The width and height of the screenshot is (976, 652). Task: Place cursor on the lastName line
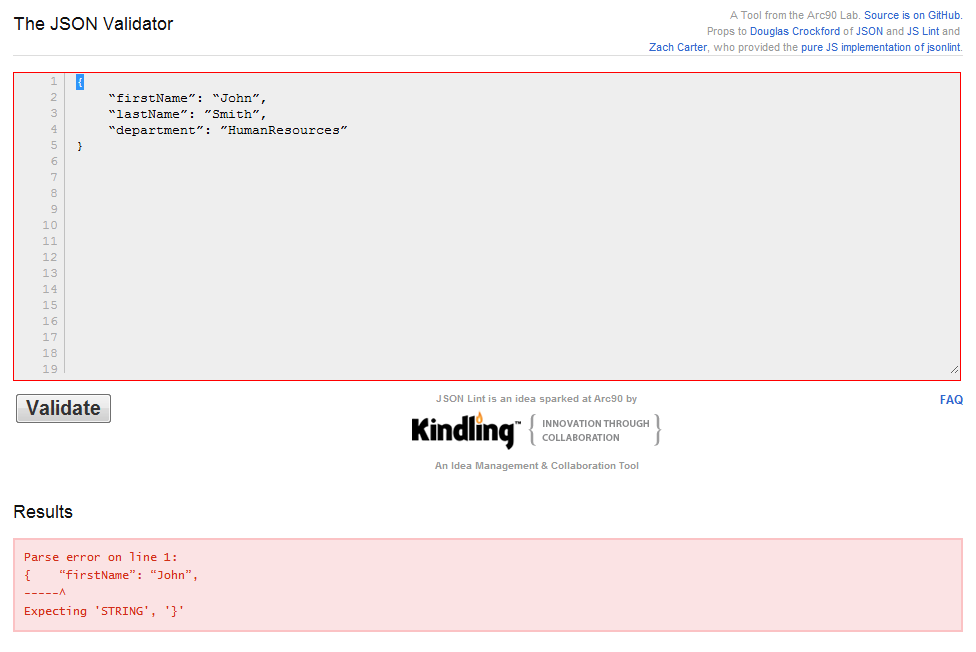[x=187, y=115]
